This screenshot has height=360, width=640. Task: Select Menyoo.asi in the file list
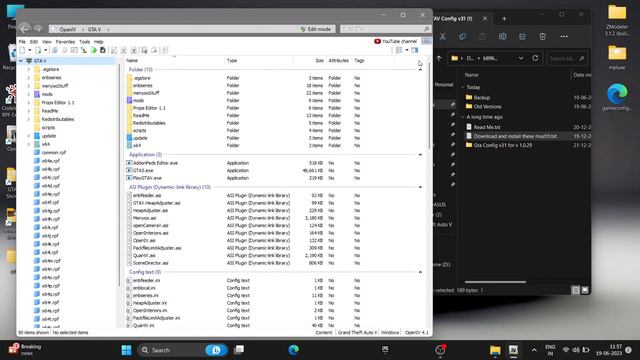click(x=144, y=218)
